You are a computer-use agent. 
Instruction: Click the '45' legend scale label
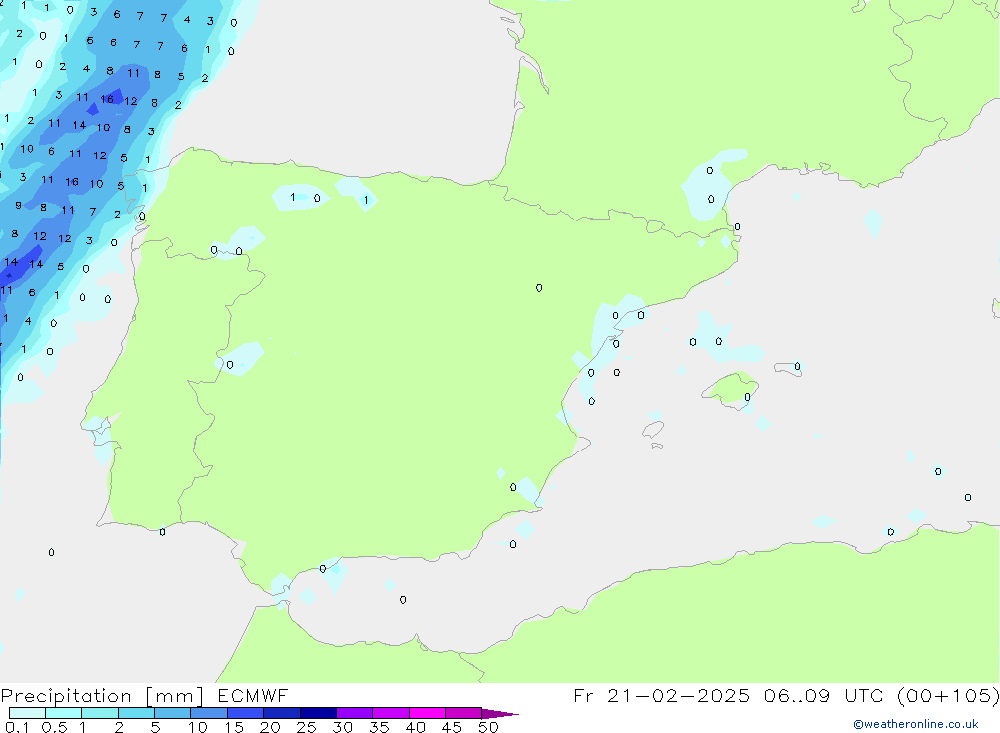[452, 727]
